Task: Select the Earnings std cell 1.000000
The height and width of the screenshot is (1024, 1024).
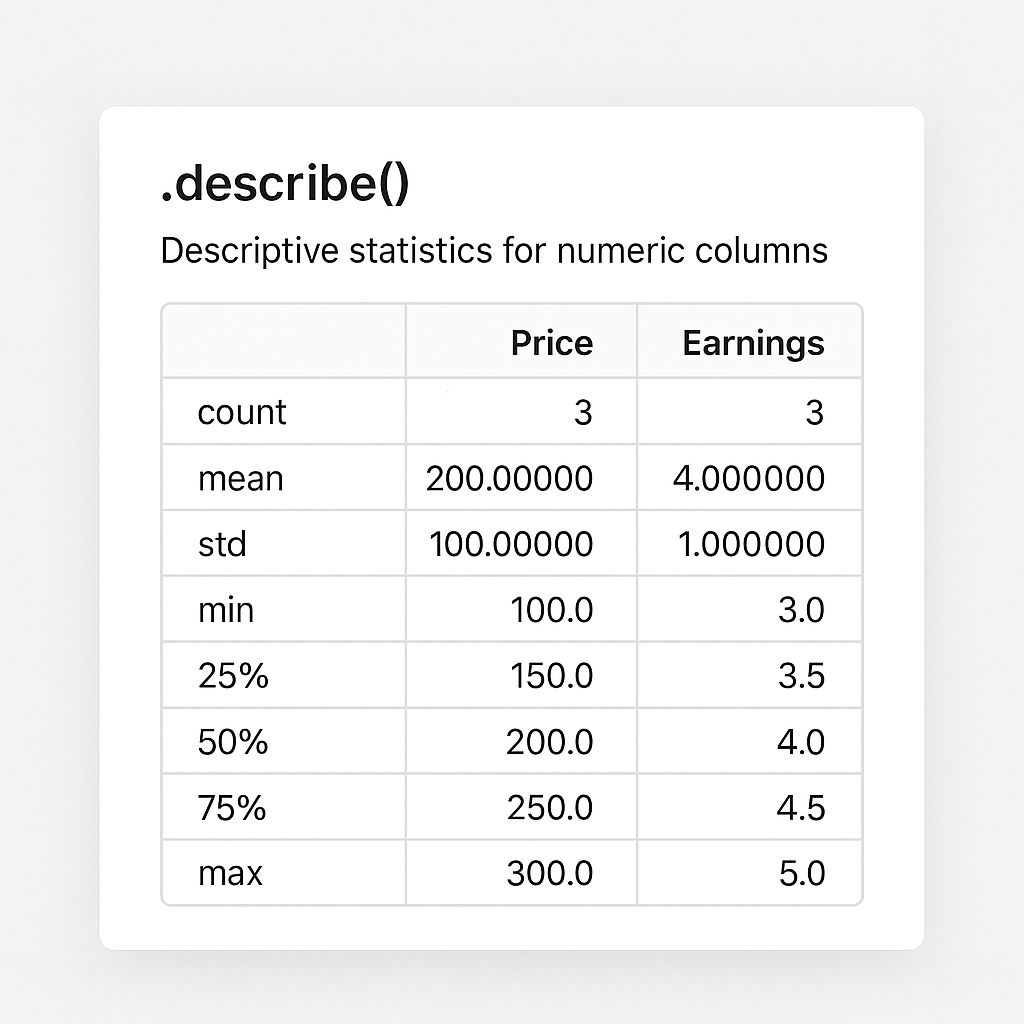Action: (749, 544)
